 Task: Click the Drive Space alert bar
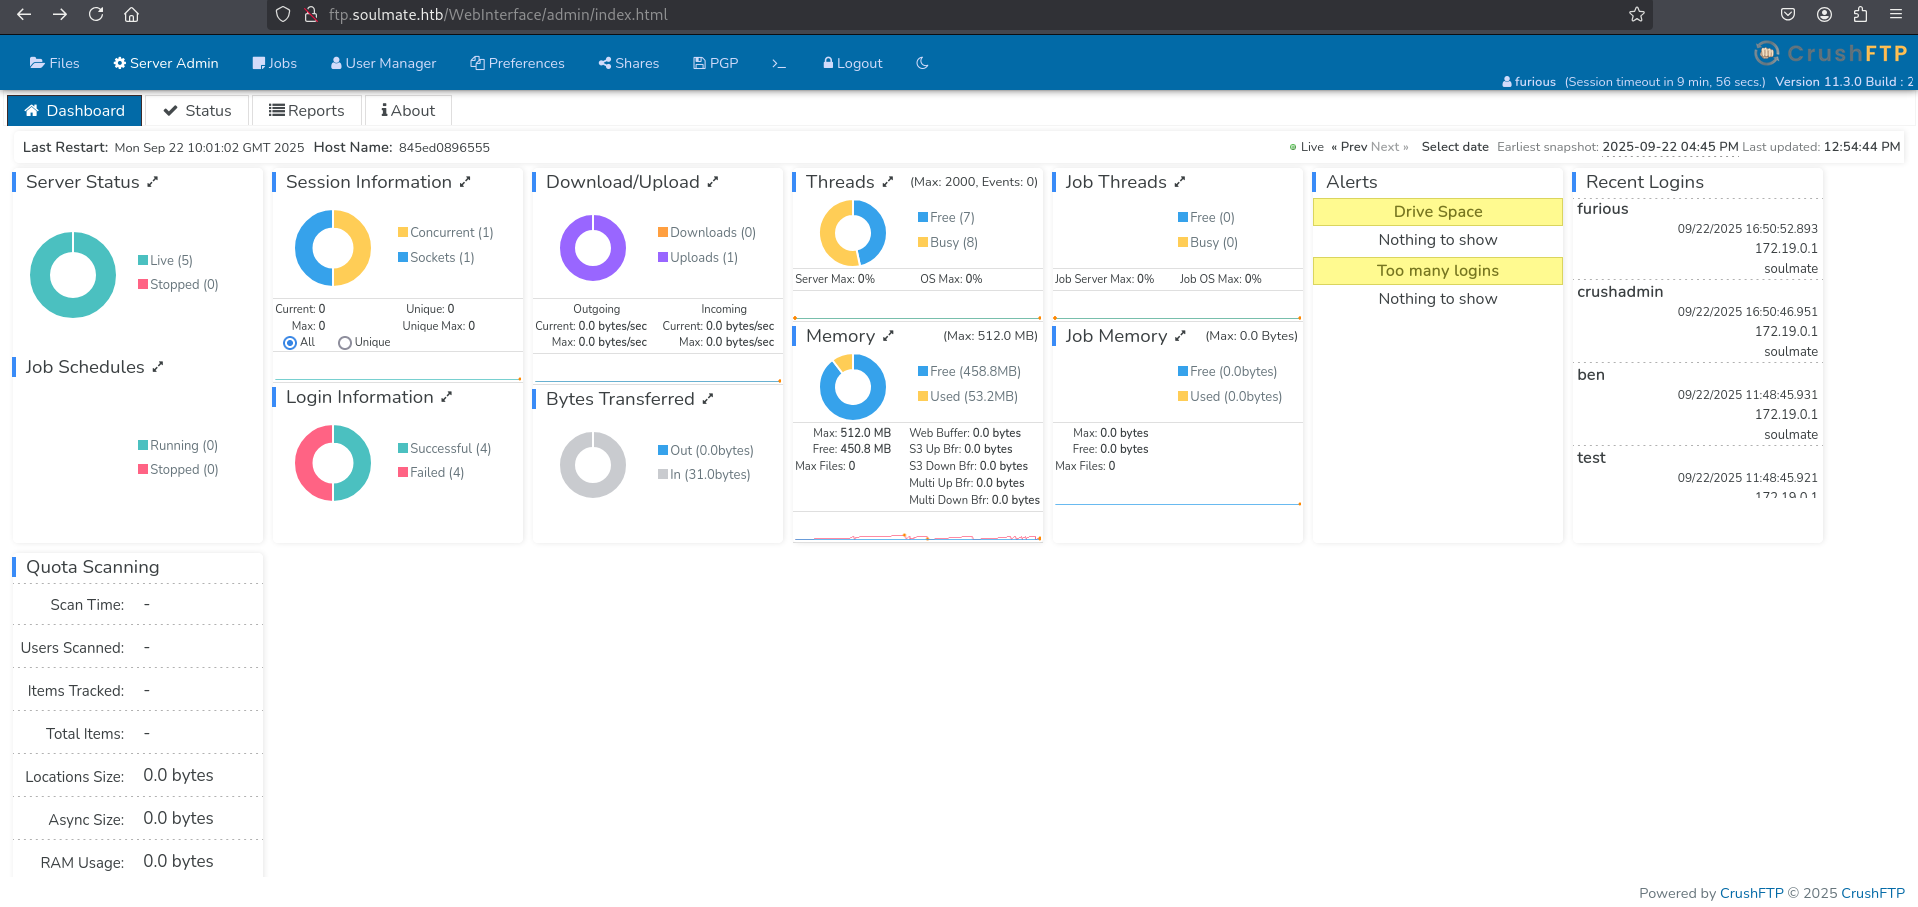pyautogui.click(x=1438, y=212)
